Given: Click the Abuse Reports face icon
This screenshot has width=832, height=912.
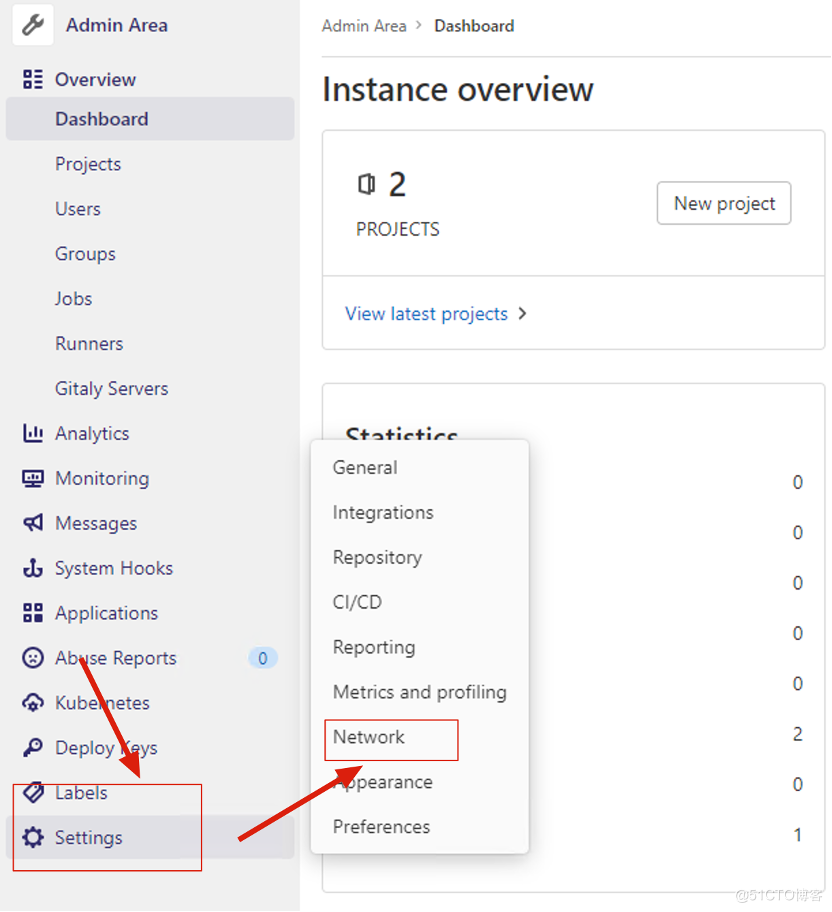Looking at the screenshot, I should click(x=33, y=657).
